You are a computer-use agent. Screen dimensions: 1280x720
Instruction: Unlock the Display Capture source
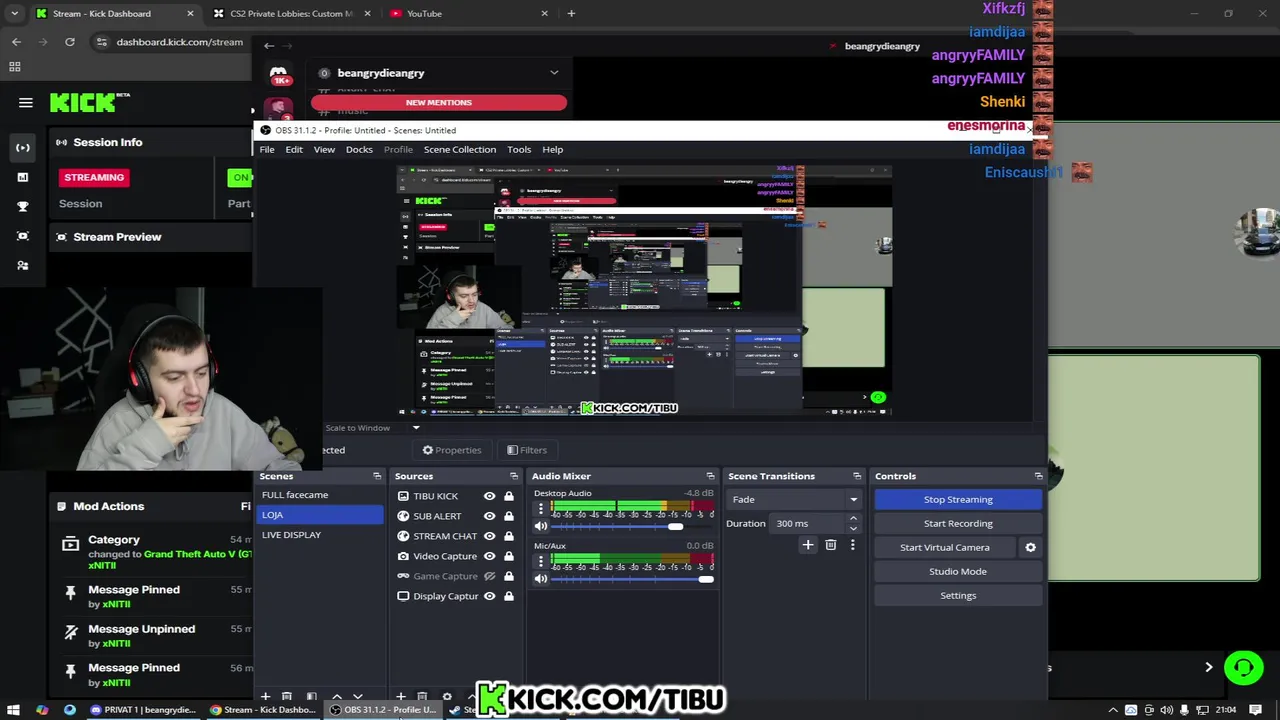[508, 596]
